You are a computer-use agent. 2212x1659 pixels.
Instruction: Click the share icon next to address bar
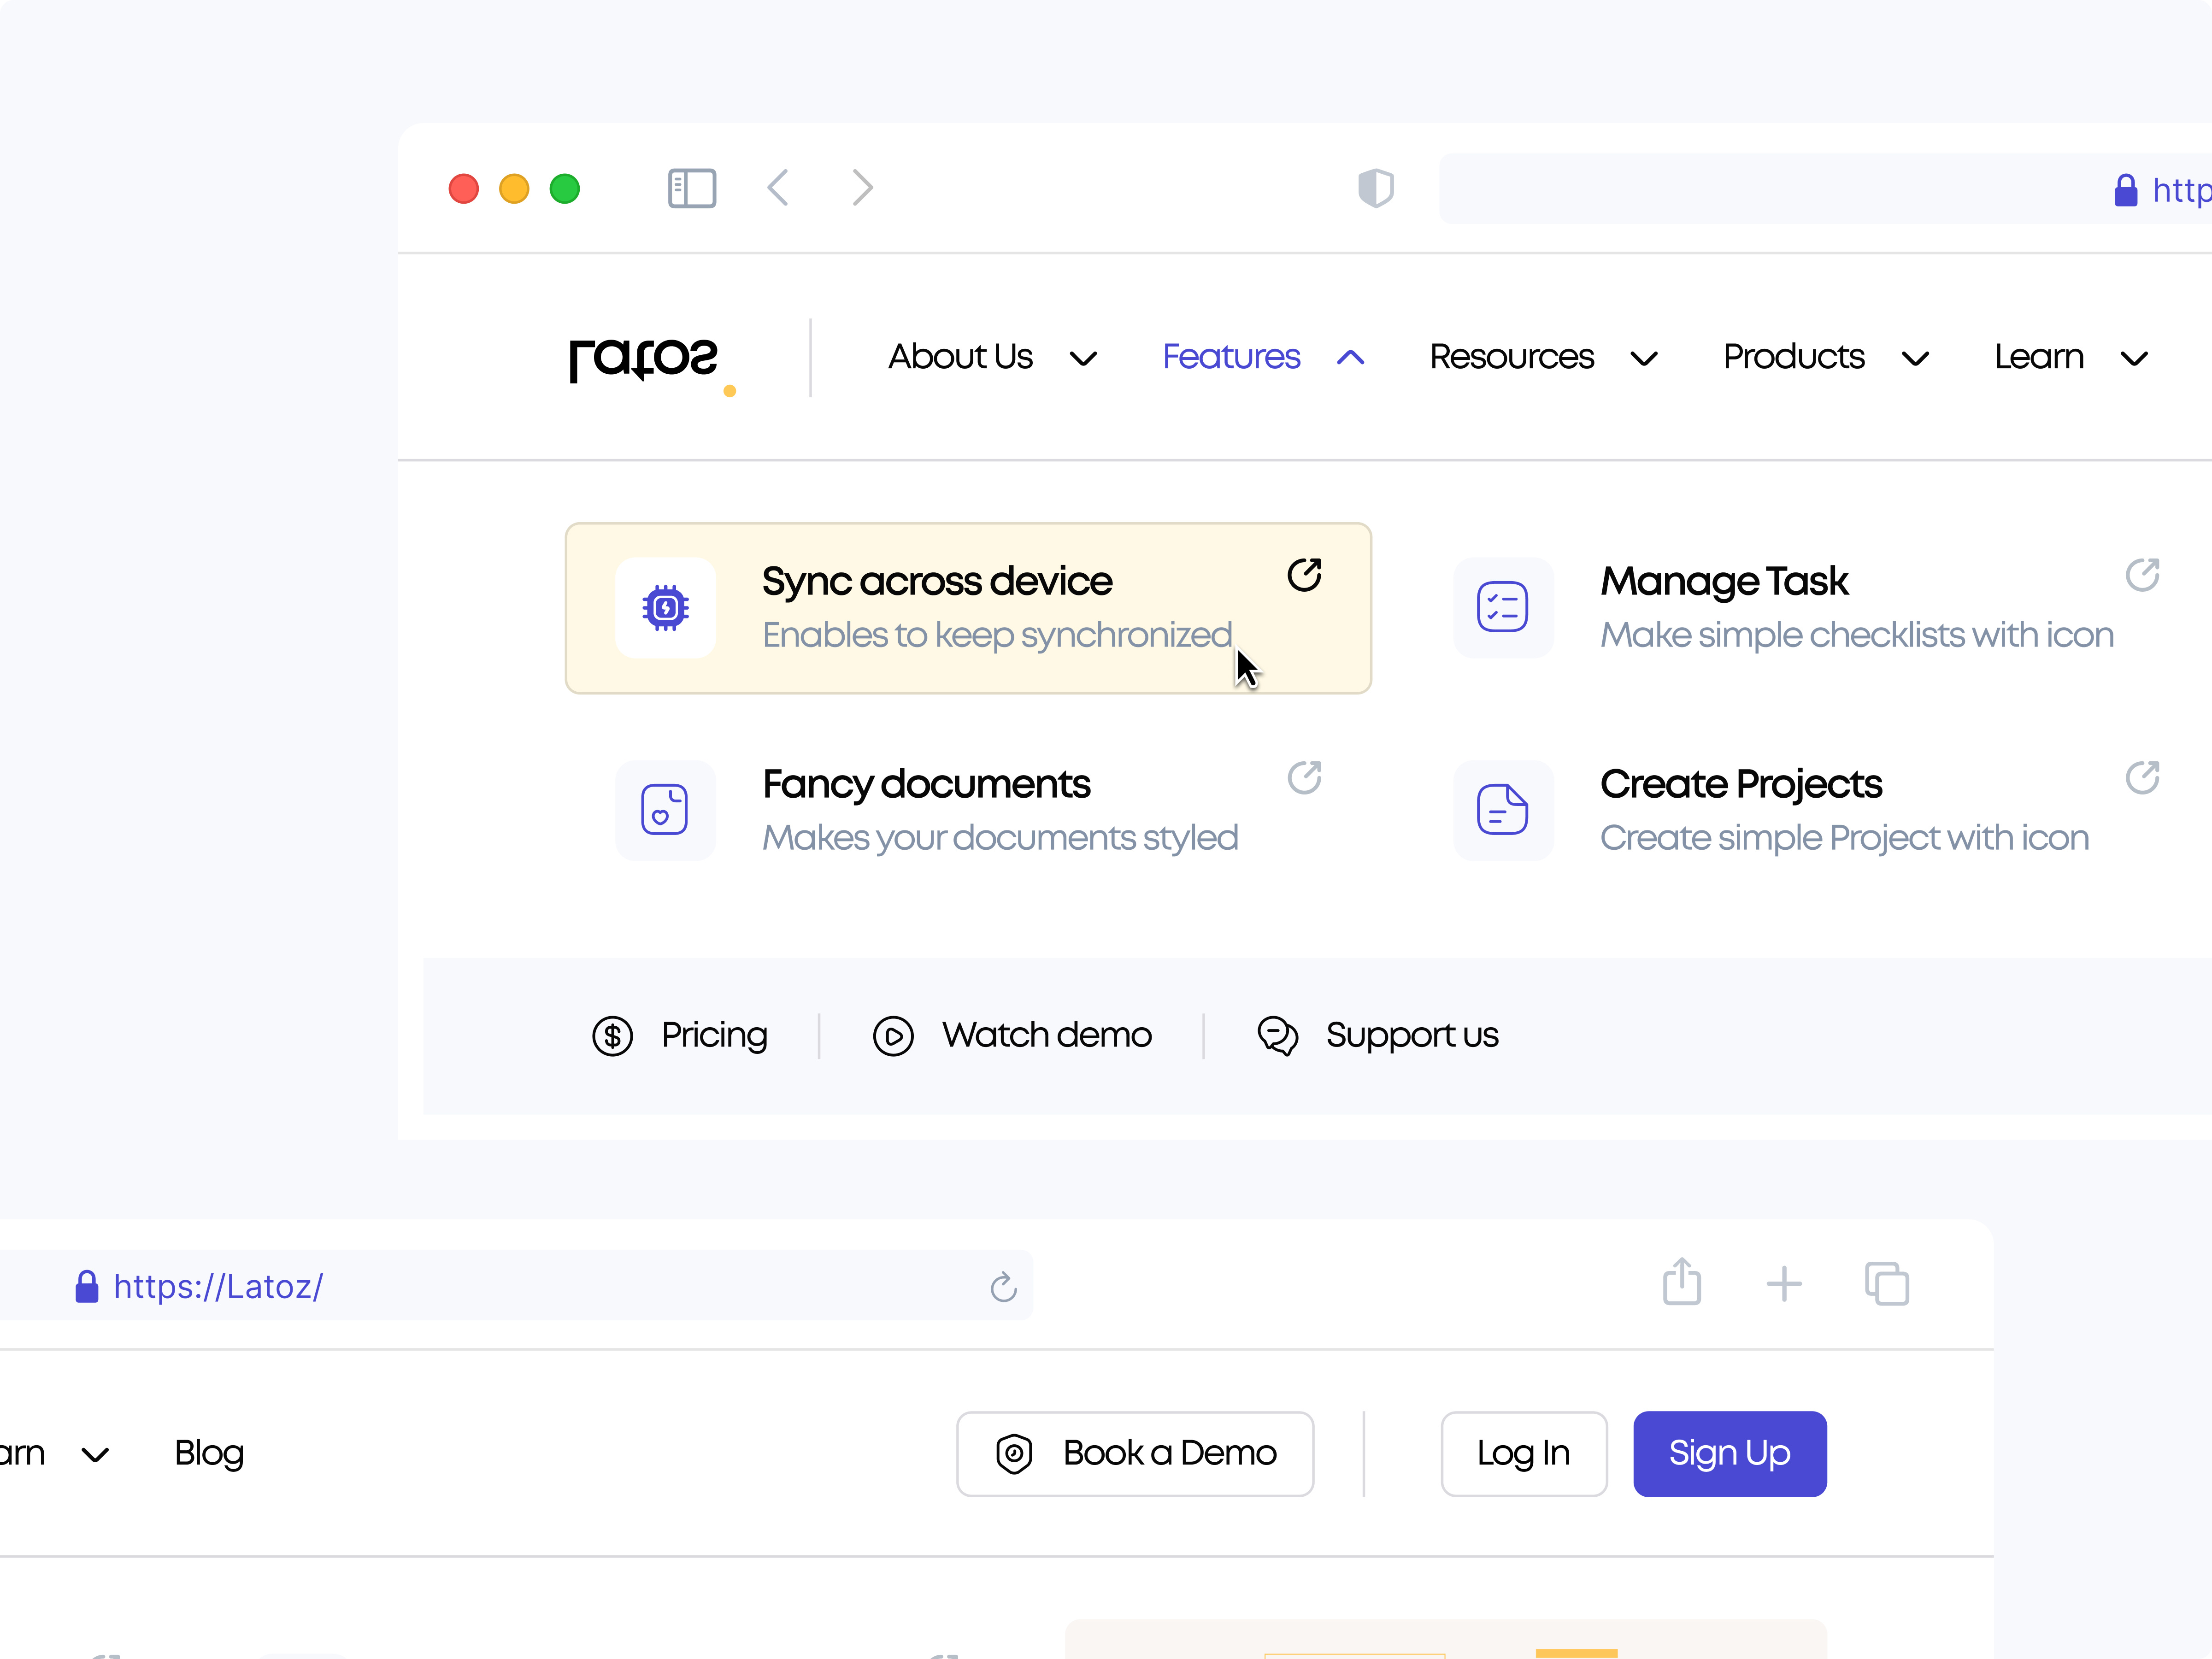[x=1681, y=1284]
